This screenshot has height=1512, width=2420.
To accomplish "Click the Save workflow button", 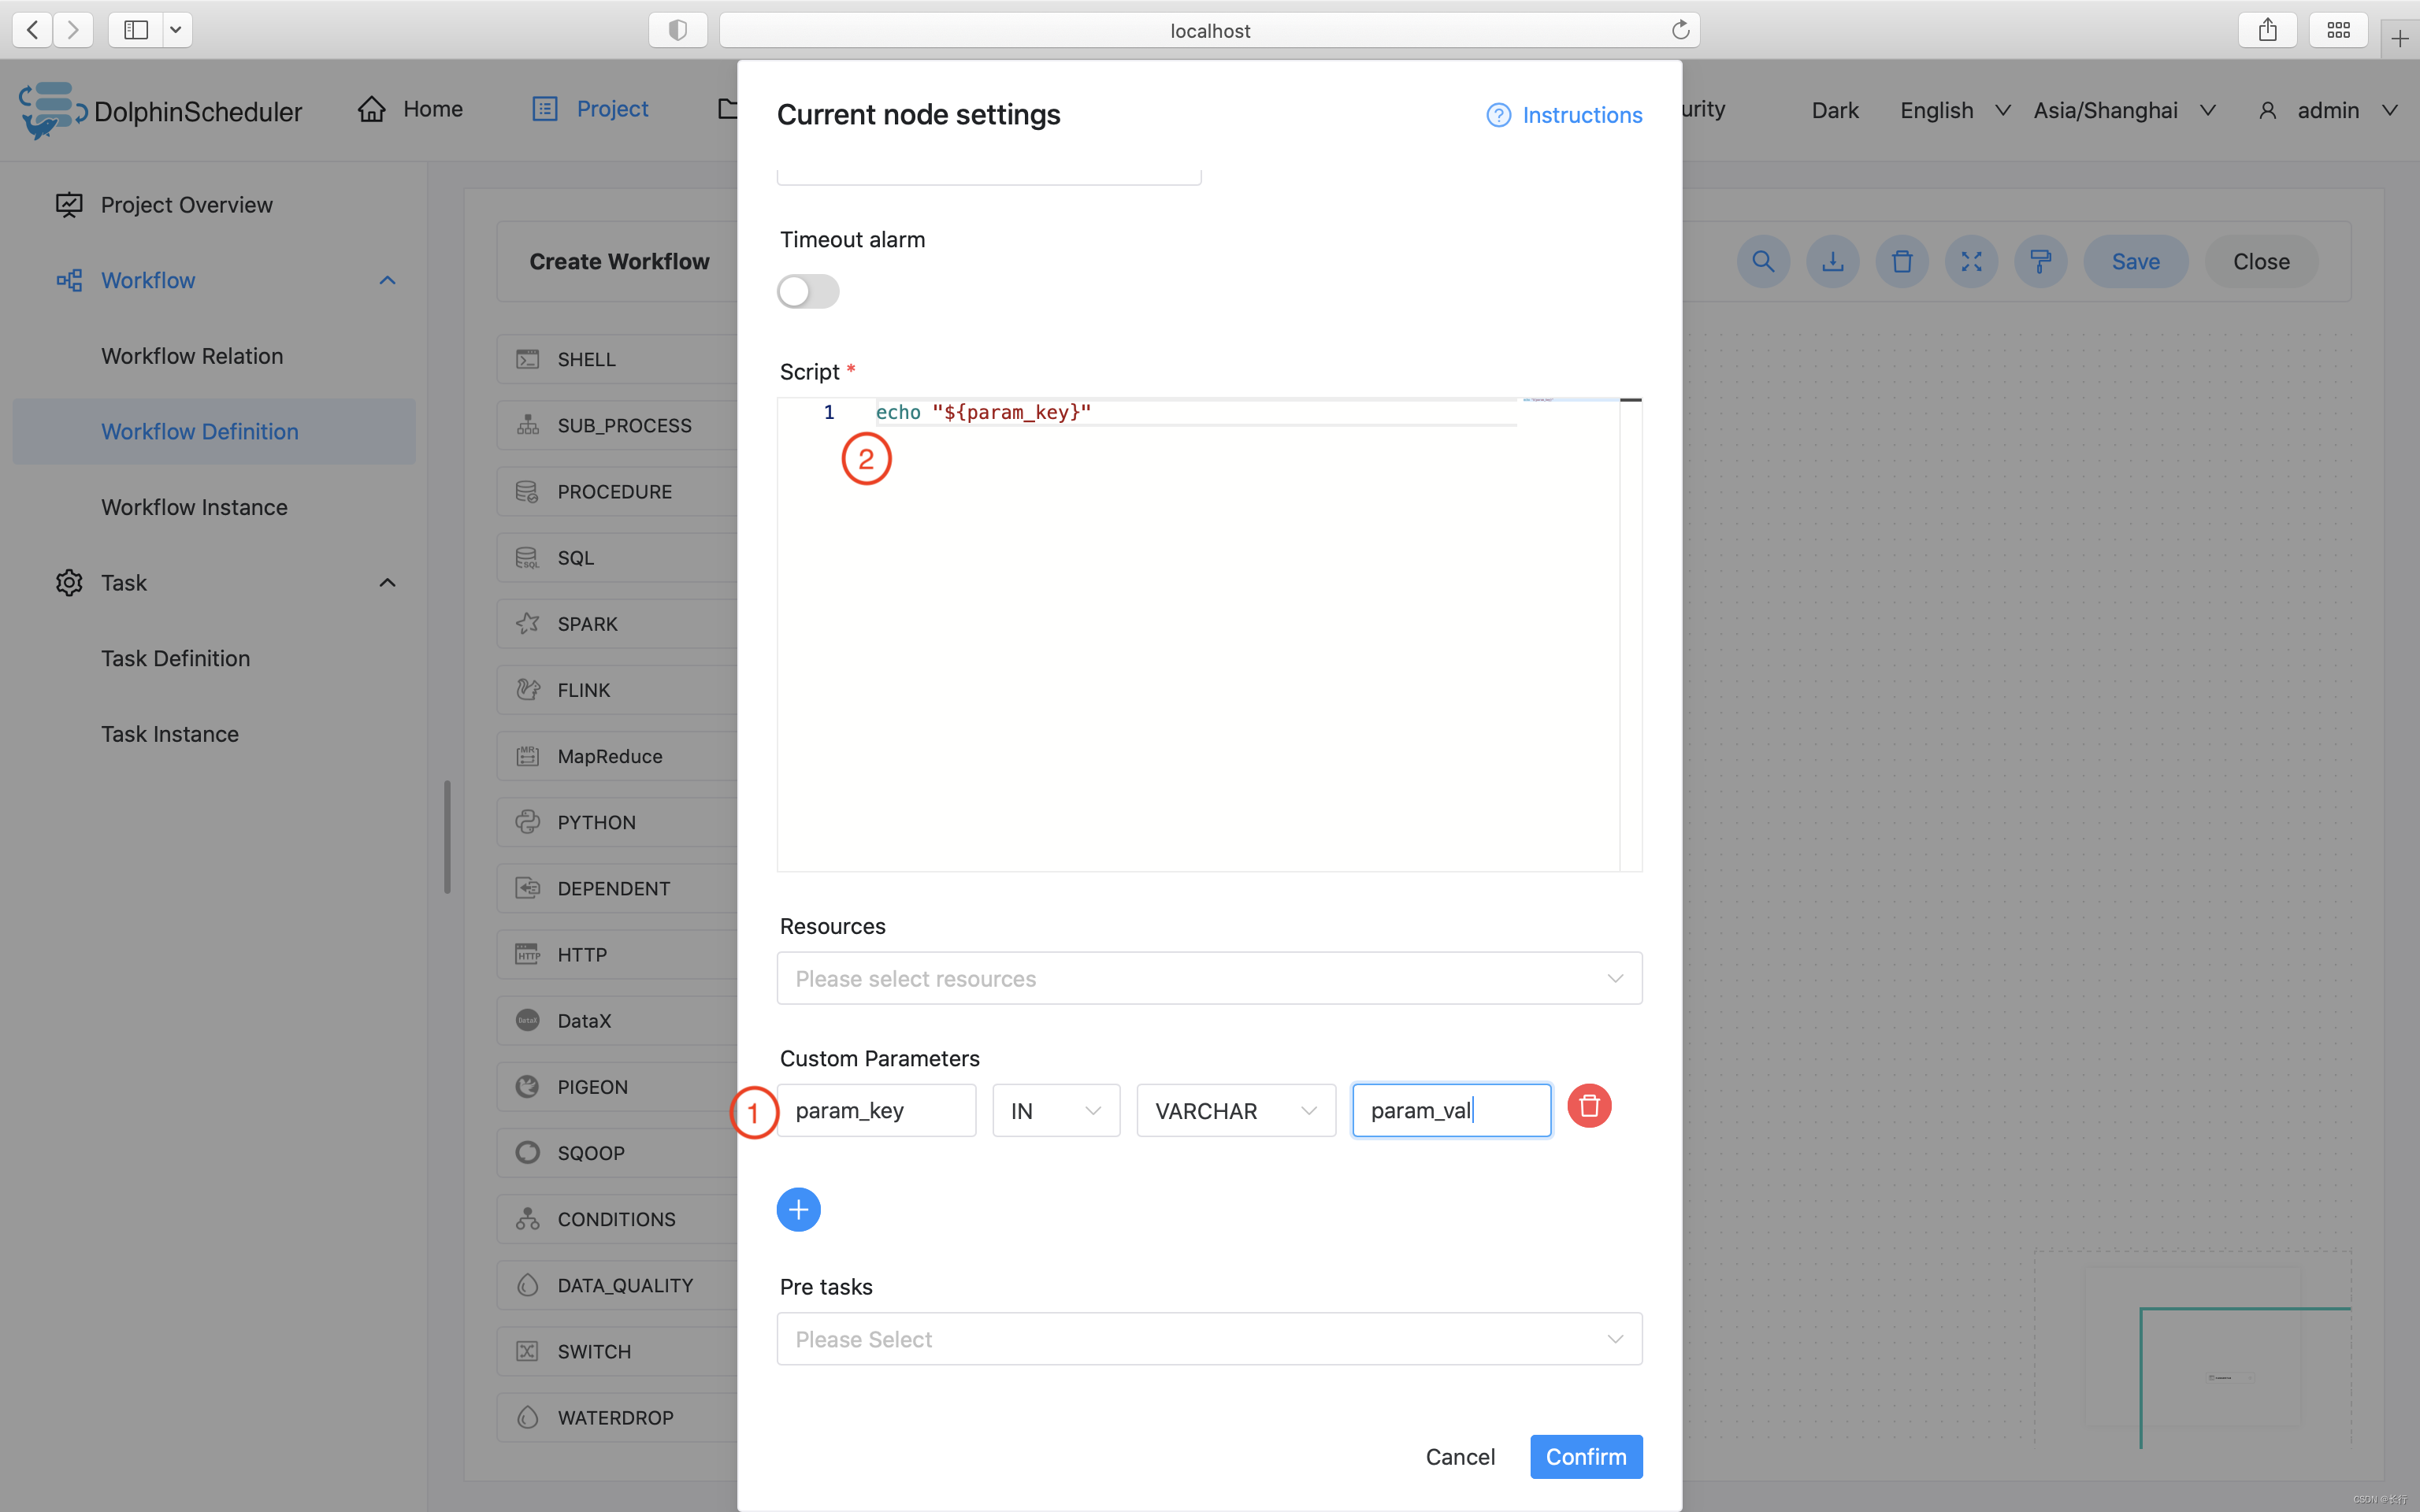I will pos(2134,260).
